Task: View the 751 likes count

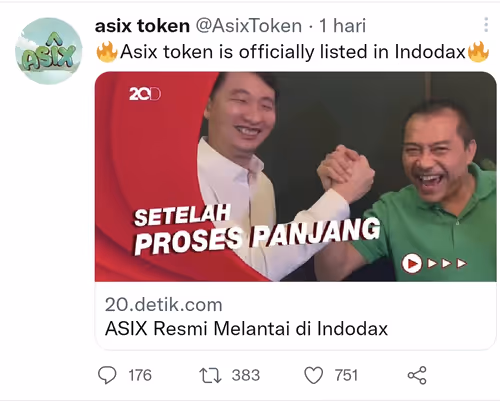Action: coord(346,375)
